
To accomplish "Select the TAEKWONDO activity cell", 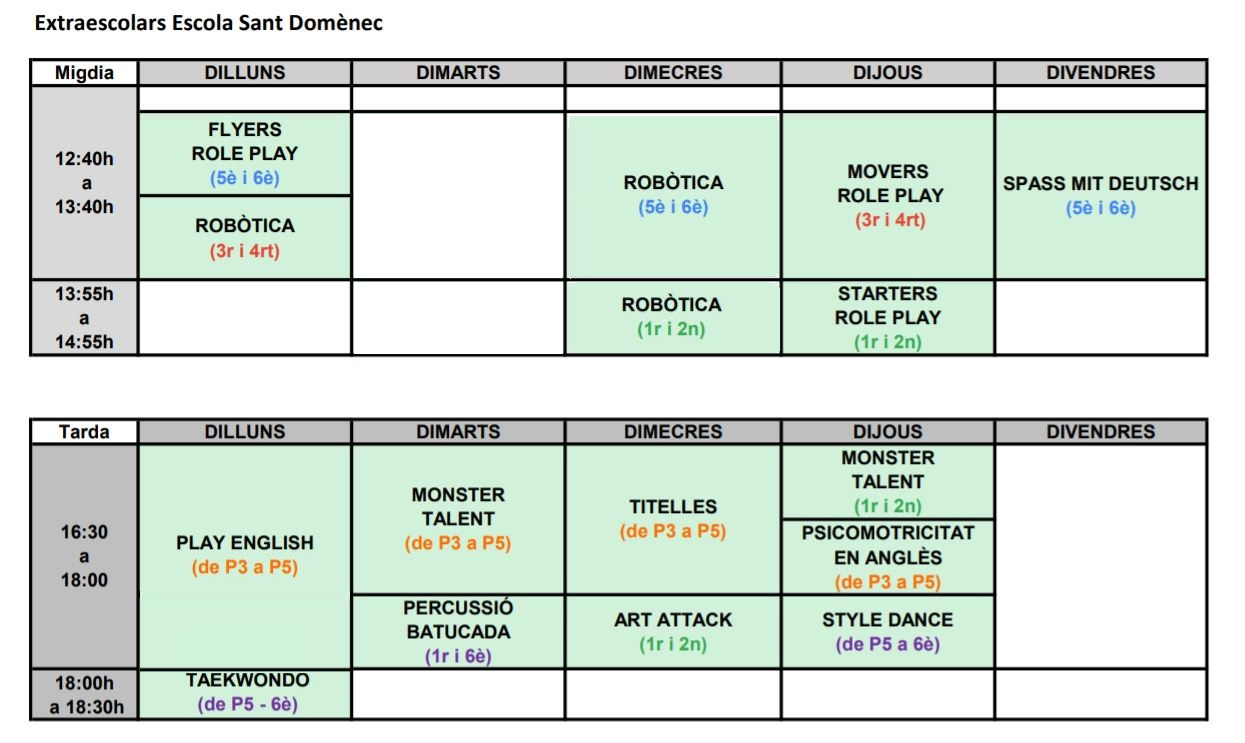I will coord(247,692).
